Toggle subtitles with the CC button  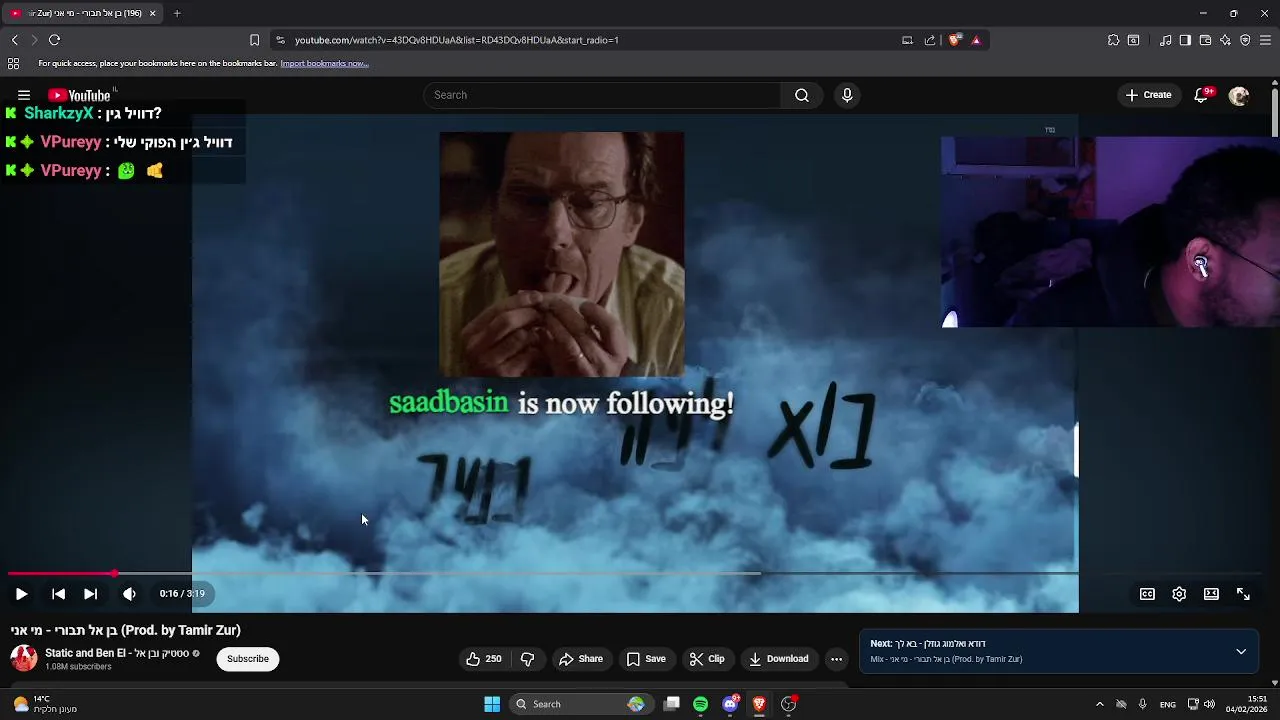(x=1147, y=594)
